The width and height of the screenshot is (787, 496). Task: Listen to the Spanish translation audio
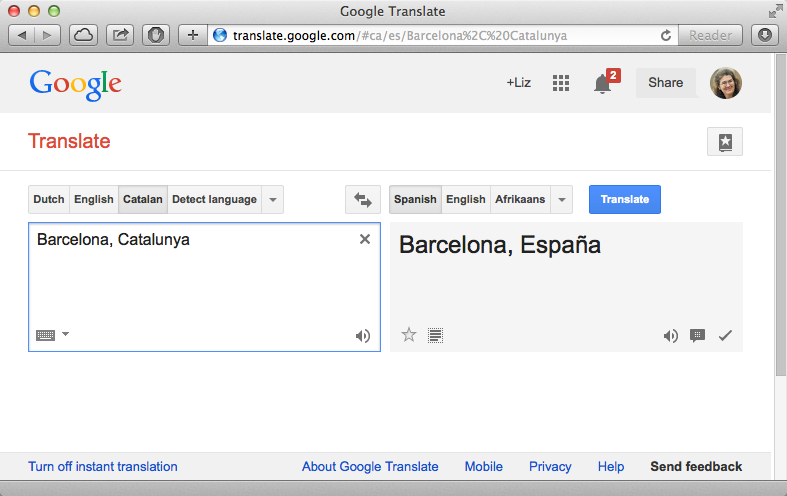pos(670,336)
